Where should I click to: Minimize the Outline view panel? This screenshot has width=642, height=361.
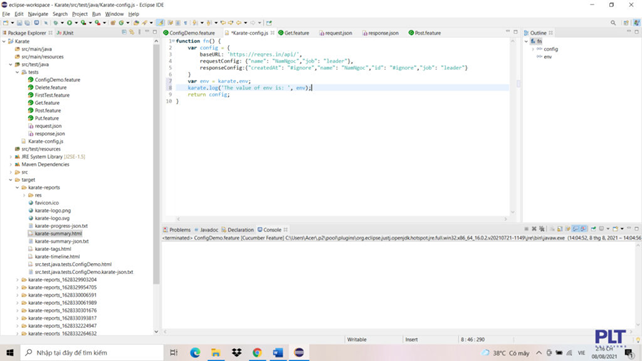point(629,32)
